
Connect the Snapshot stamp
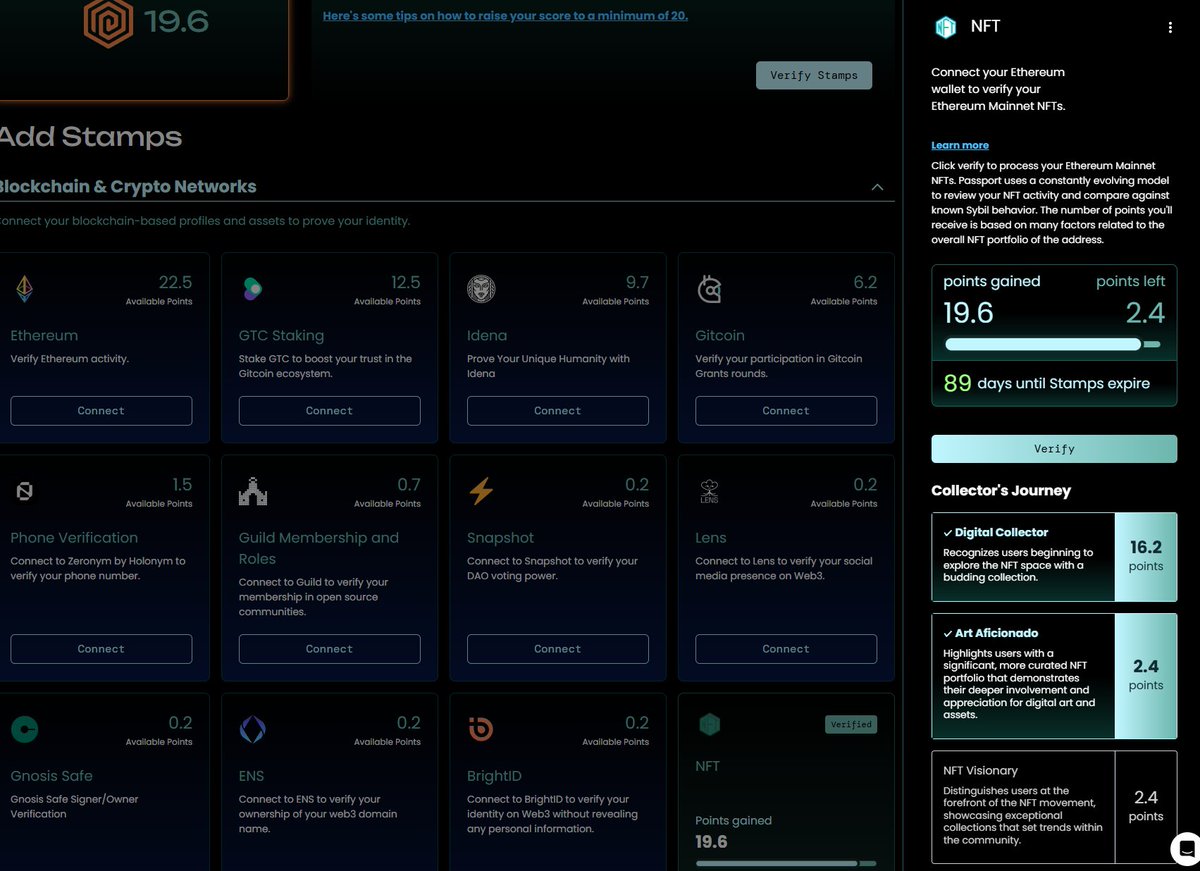558,649
